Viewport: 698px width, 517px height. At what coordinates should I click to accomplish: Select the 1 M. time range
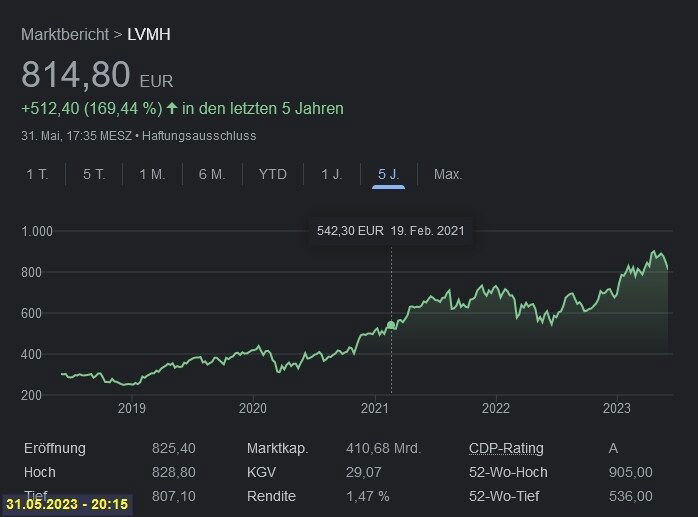pyautogui.click(x=152, y=174)
